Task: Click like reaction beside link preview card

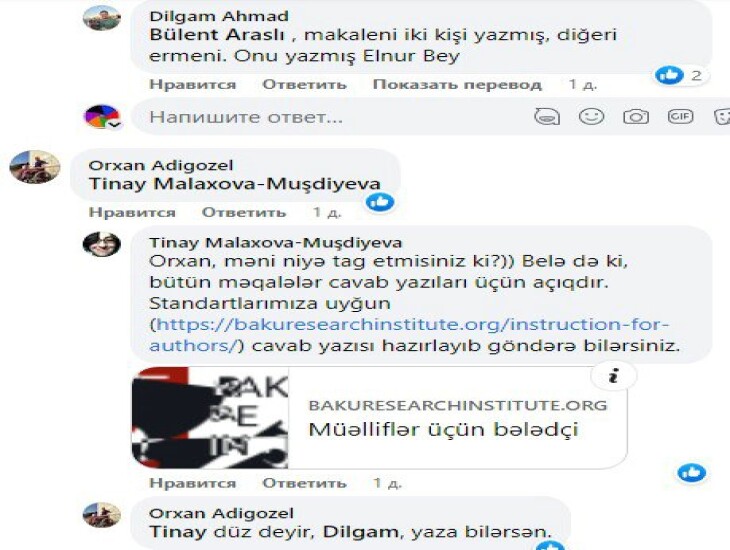Action: pyautogui.click(x=692, y=473)
